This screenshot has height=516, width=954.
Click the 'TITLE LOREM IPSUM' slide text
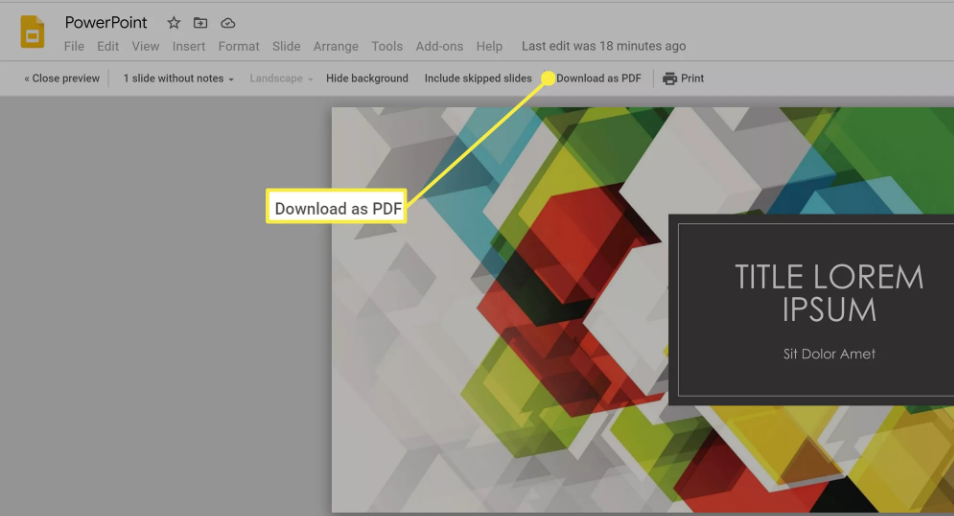(829, 293)
